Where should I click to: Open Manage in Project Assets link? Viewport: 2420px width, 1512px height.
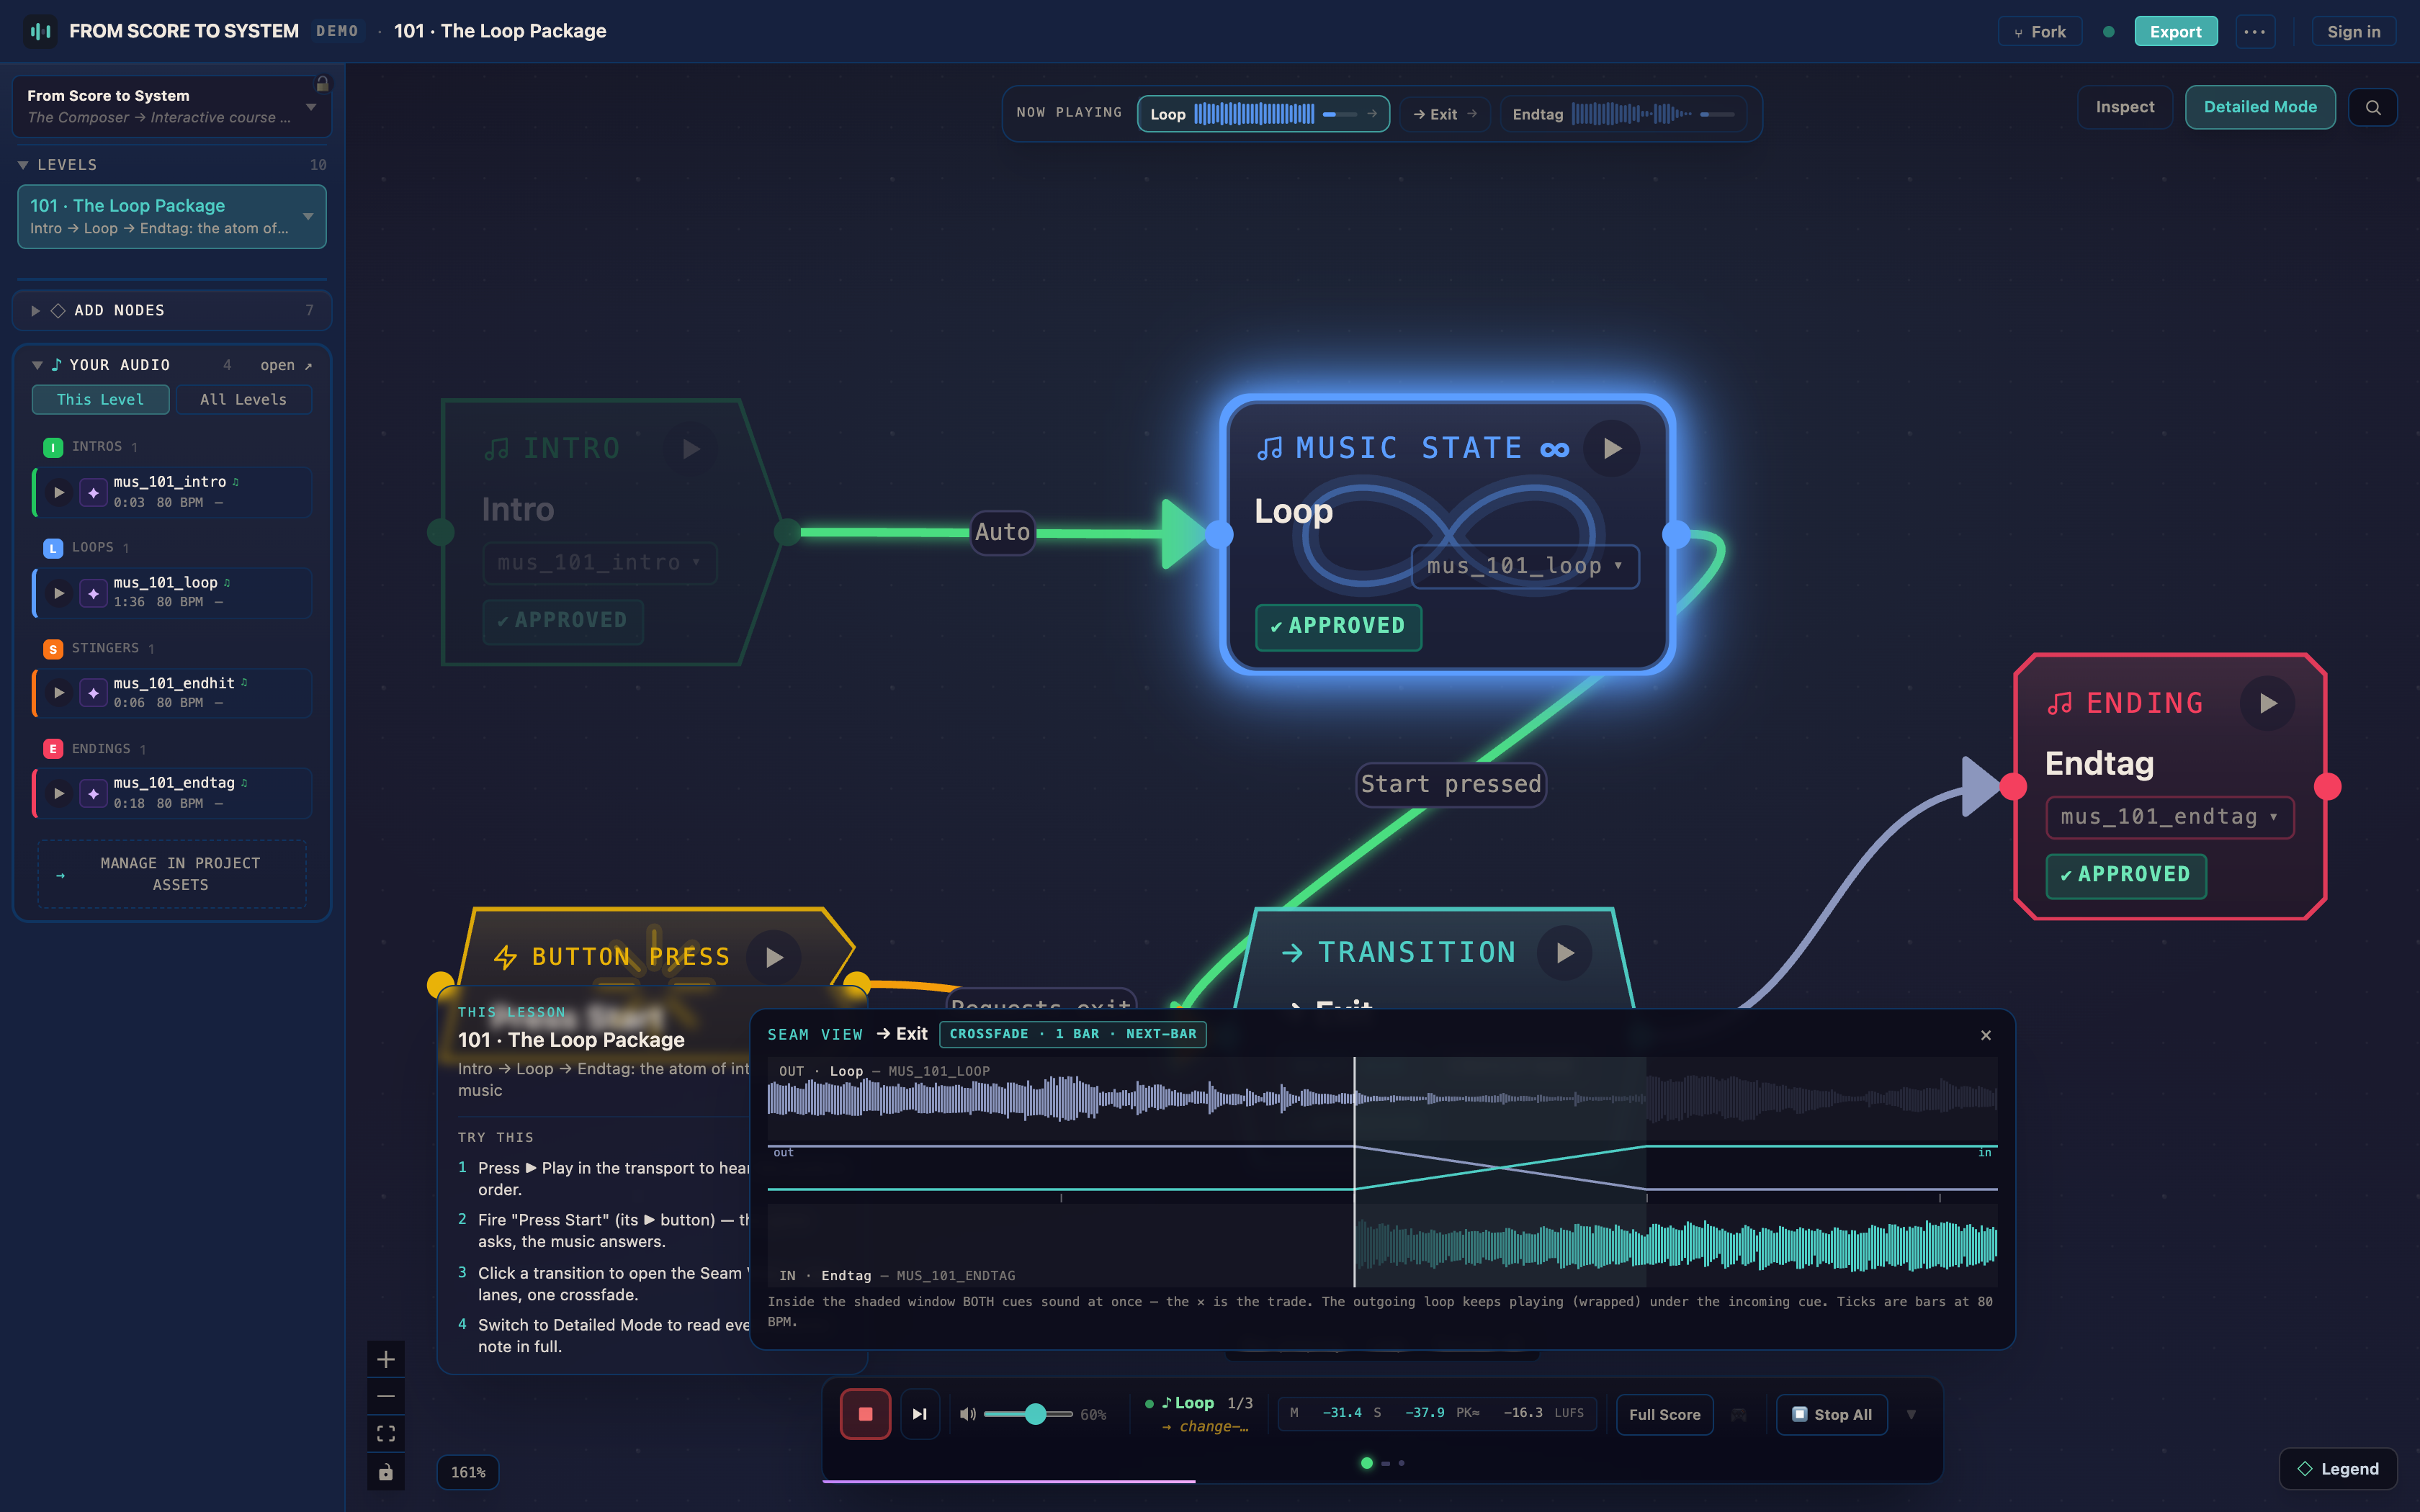pos(172,874)
